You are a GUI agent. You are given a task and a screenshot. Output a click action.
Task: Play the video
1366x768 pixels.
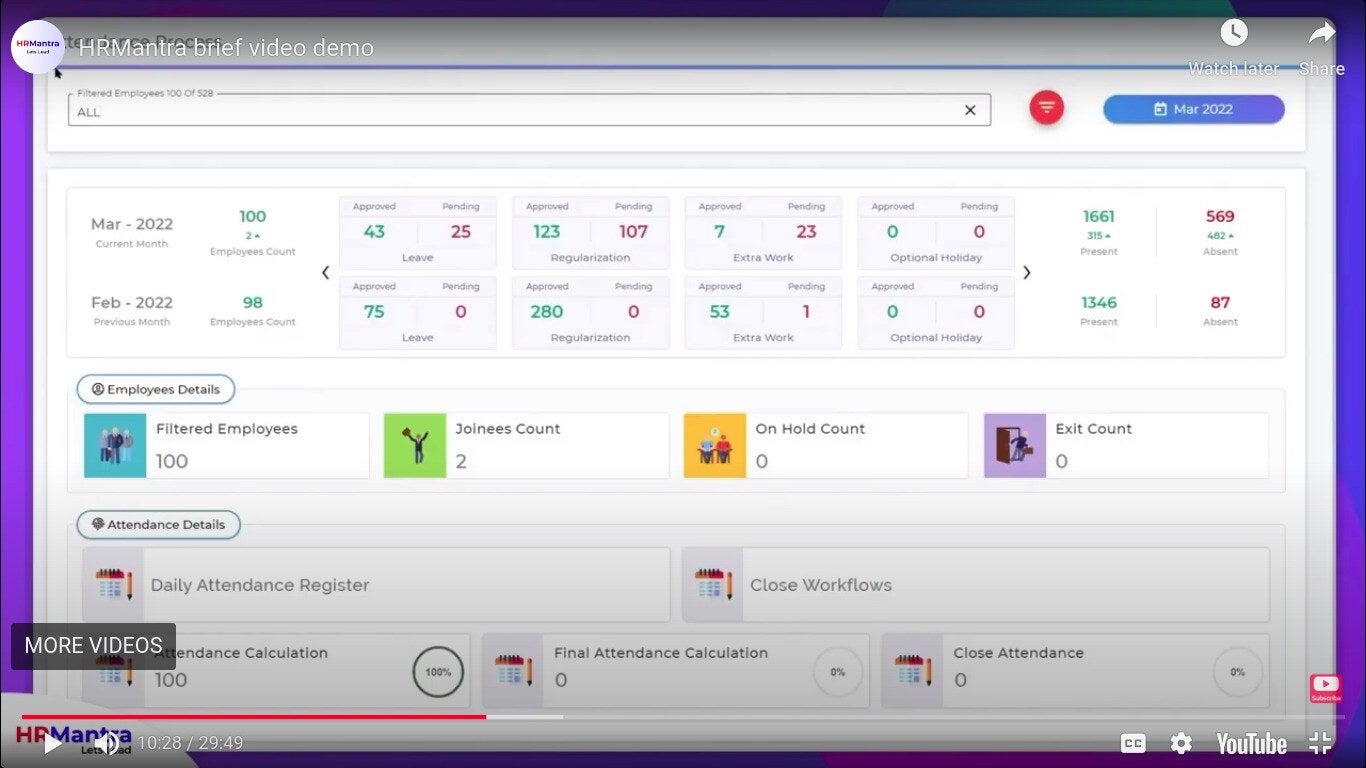click(x=53, y=743)
